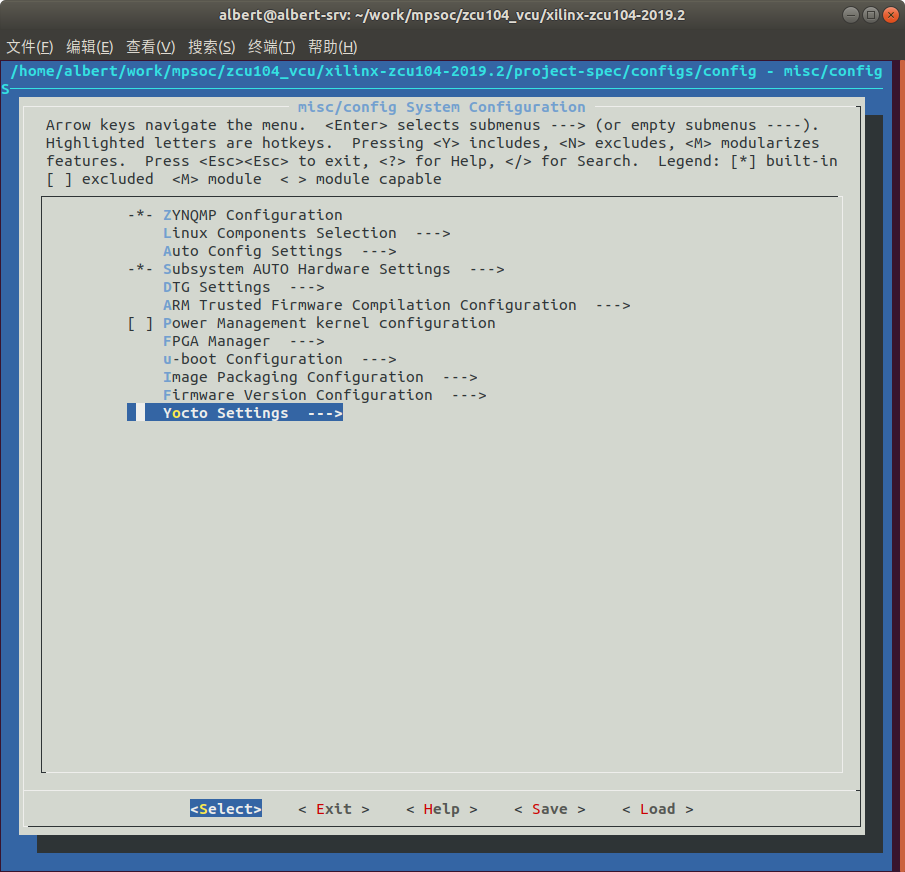Image resolution: width=905 pixels, height=872 pixels.
Task: Click the terminal window title text
Action: coord(452,15)
